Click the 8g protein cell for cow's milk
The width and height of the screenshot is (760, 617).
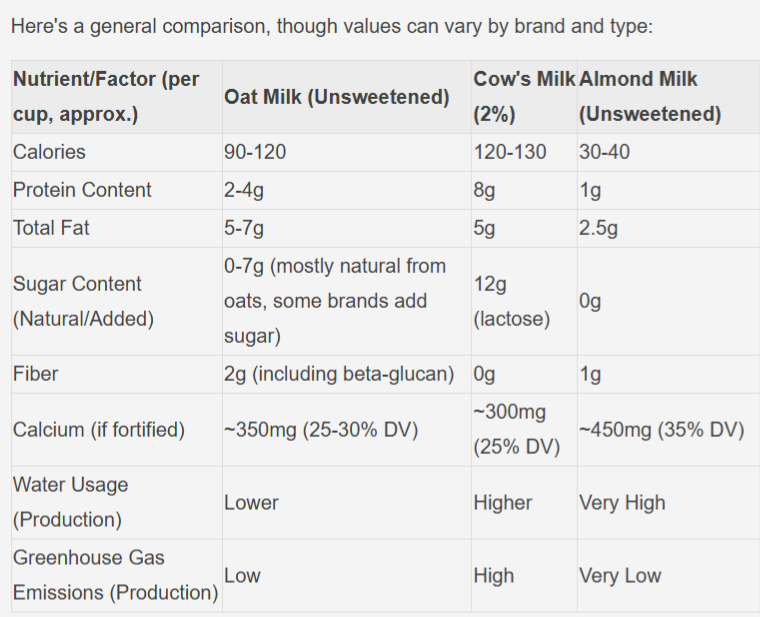coord(484,190)
